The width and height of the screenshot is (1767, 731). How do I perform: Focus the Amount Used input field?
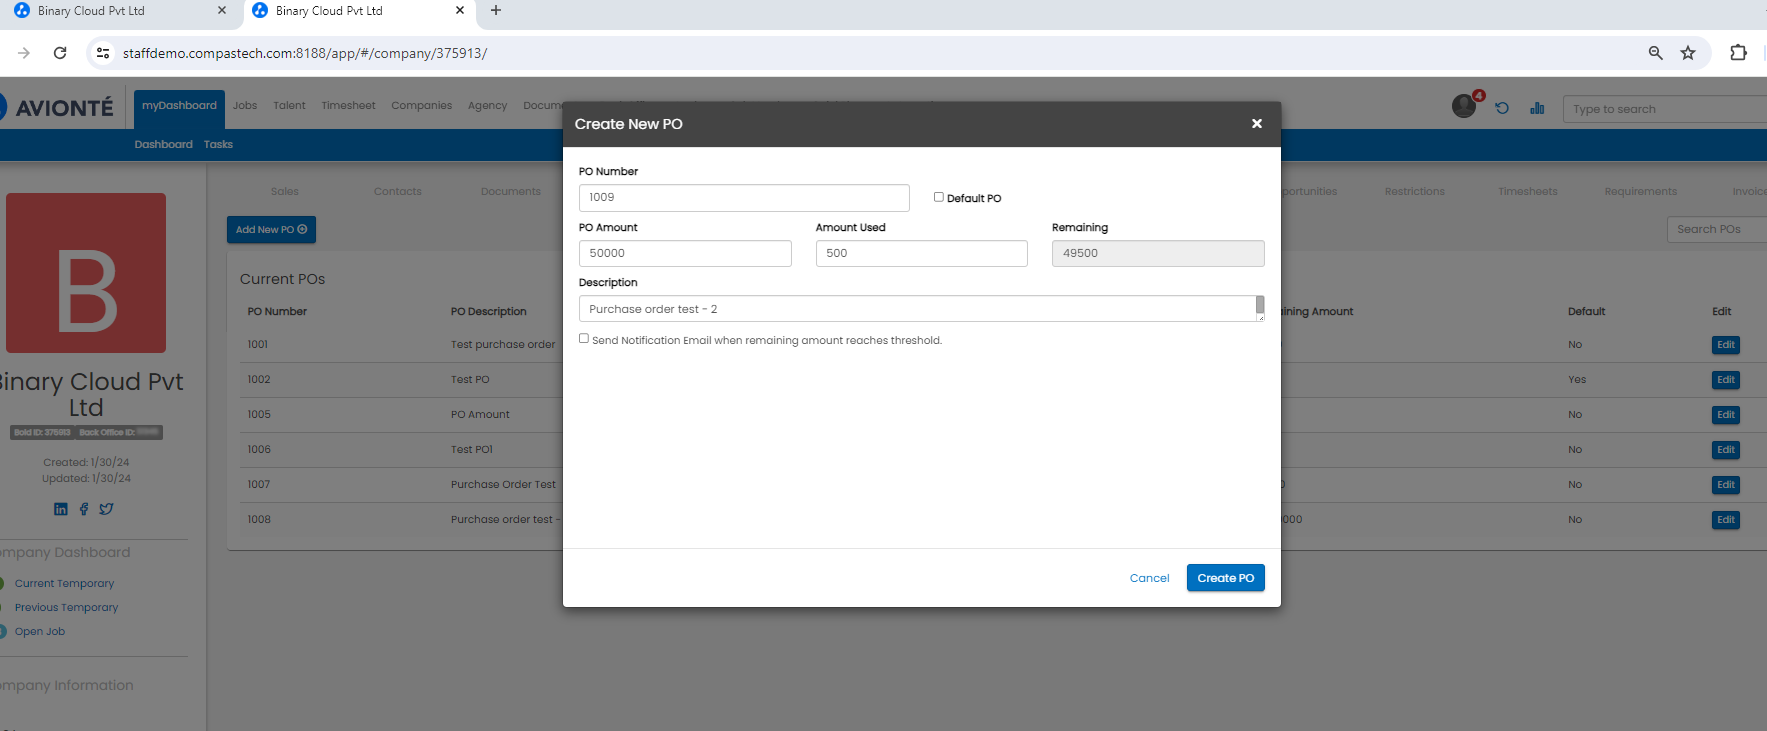click(x=921, y=254)
